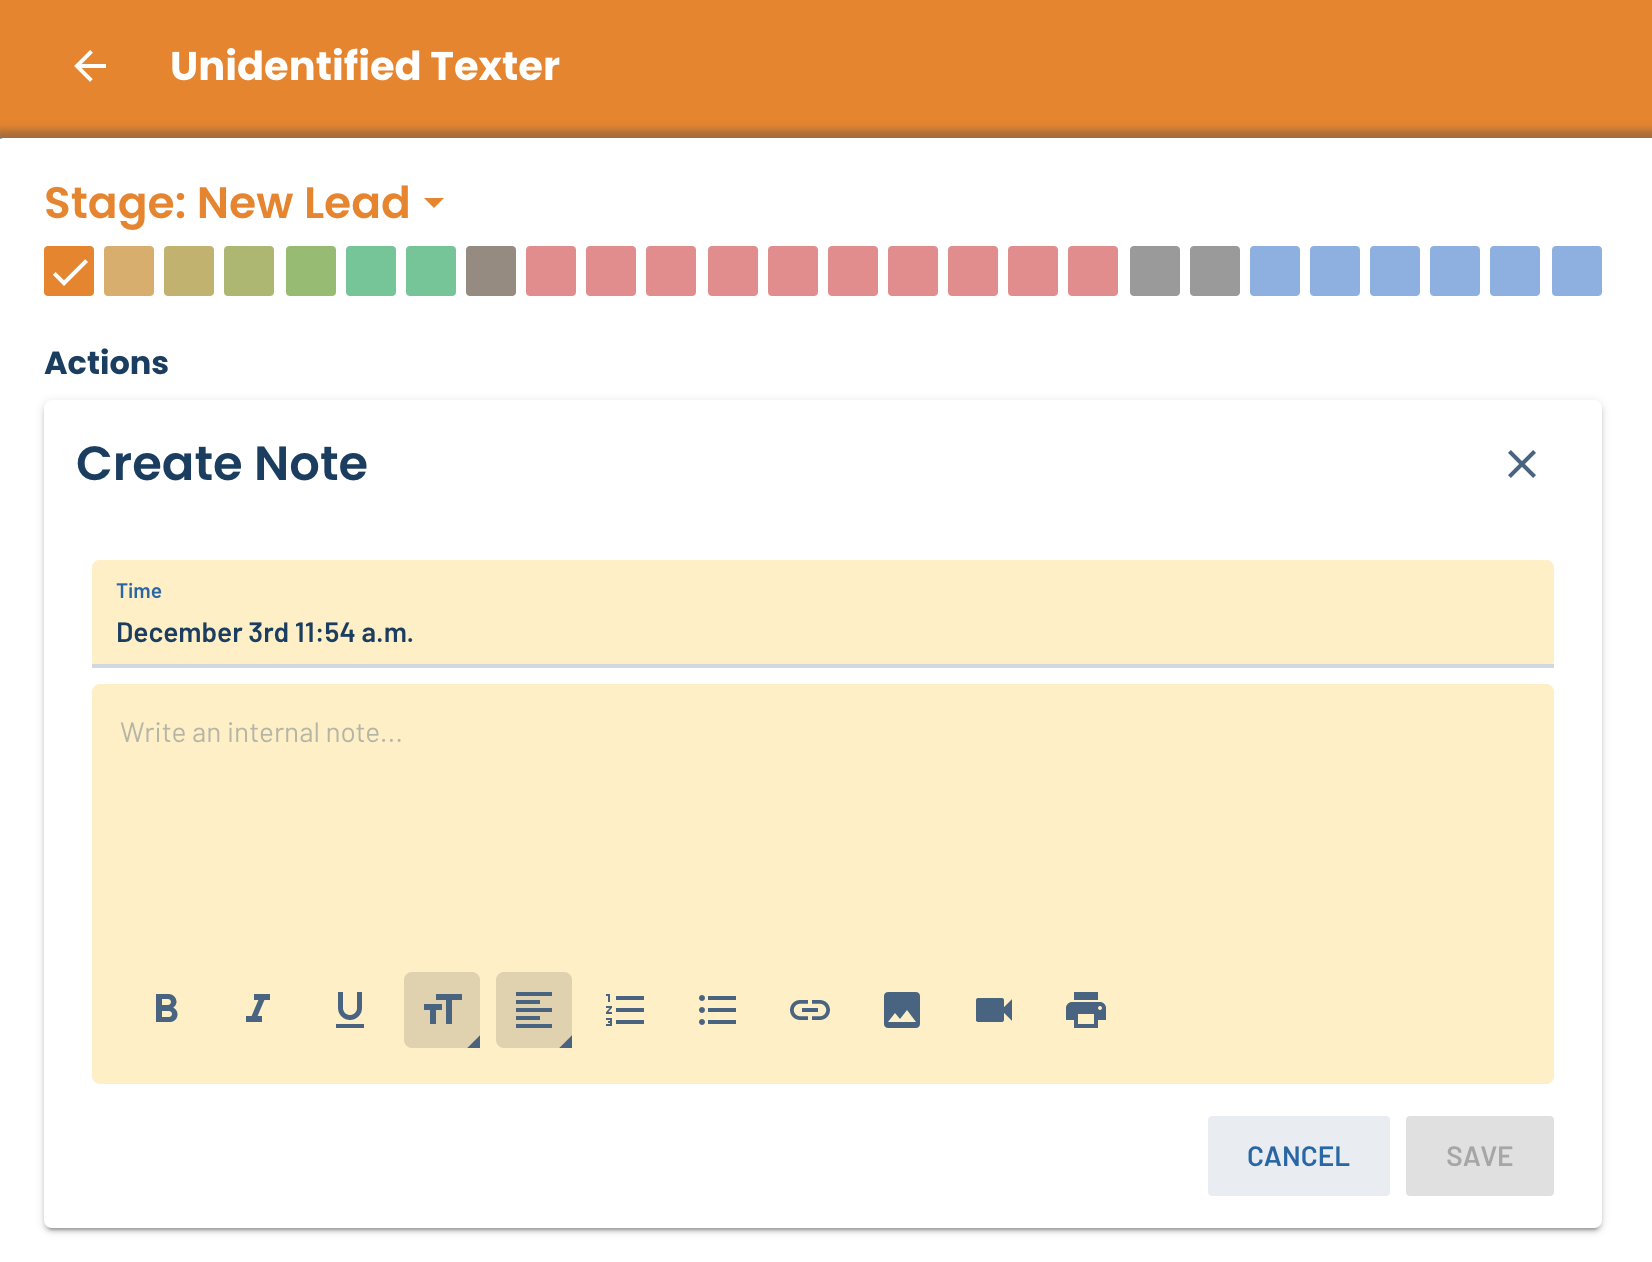The width and height of the screenshot is (1652, 1262).
Task: Expand the Stage: New Lead dropdown
Action: click(245, 203)
